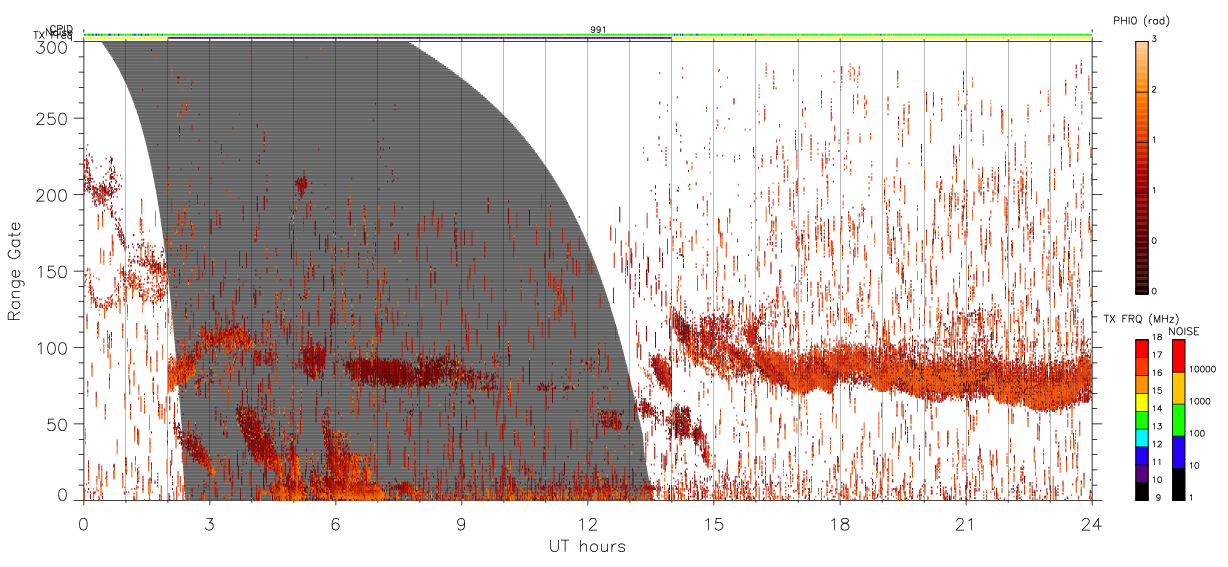This screenshot has width=1228, height=567.
Task: Click the TX FRQ legend label '14'
Action: click(1159, 409)
